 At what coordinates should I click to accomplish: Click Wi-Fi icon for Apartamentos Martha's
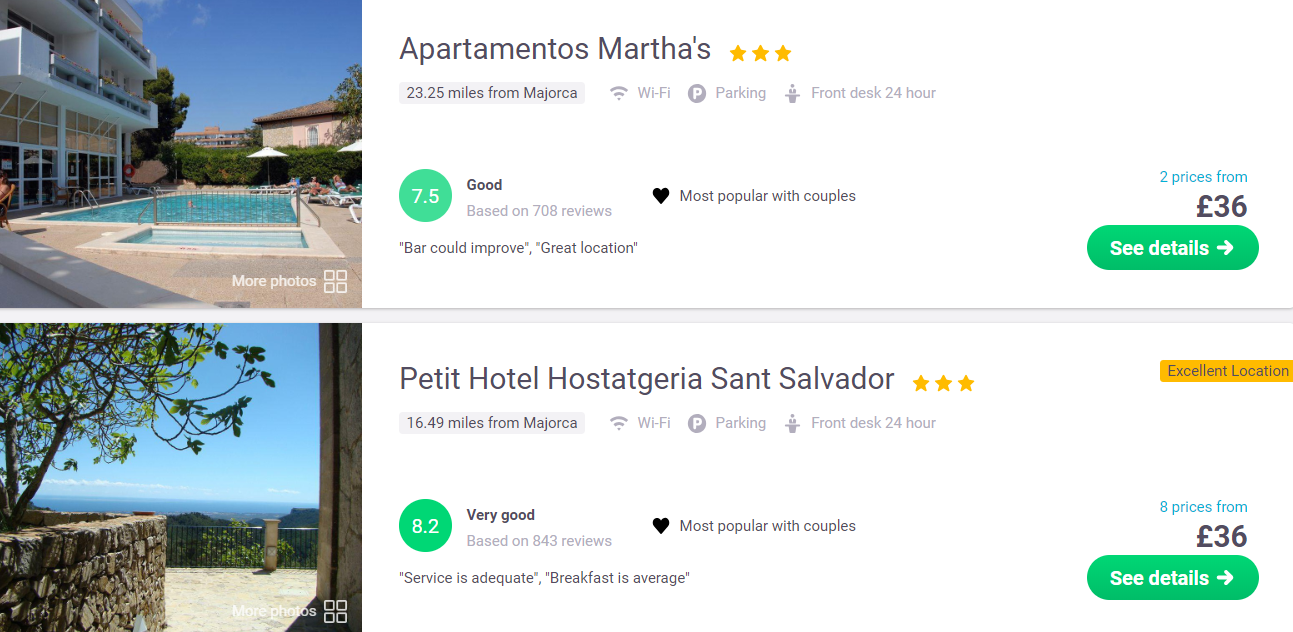coord(619,93)
